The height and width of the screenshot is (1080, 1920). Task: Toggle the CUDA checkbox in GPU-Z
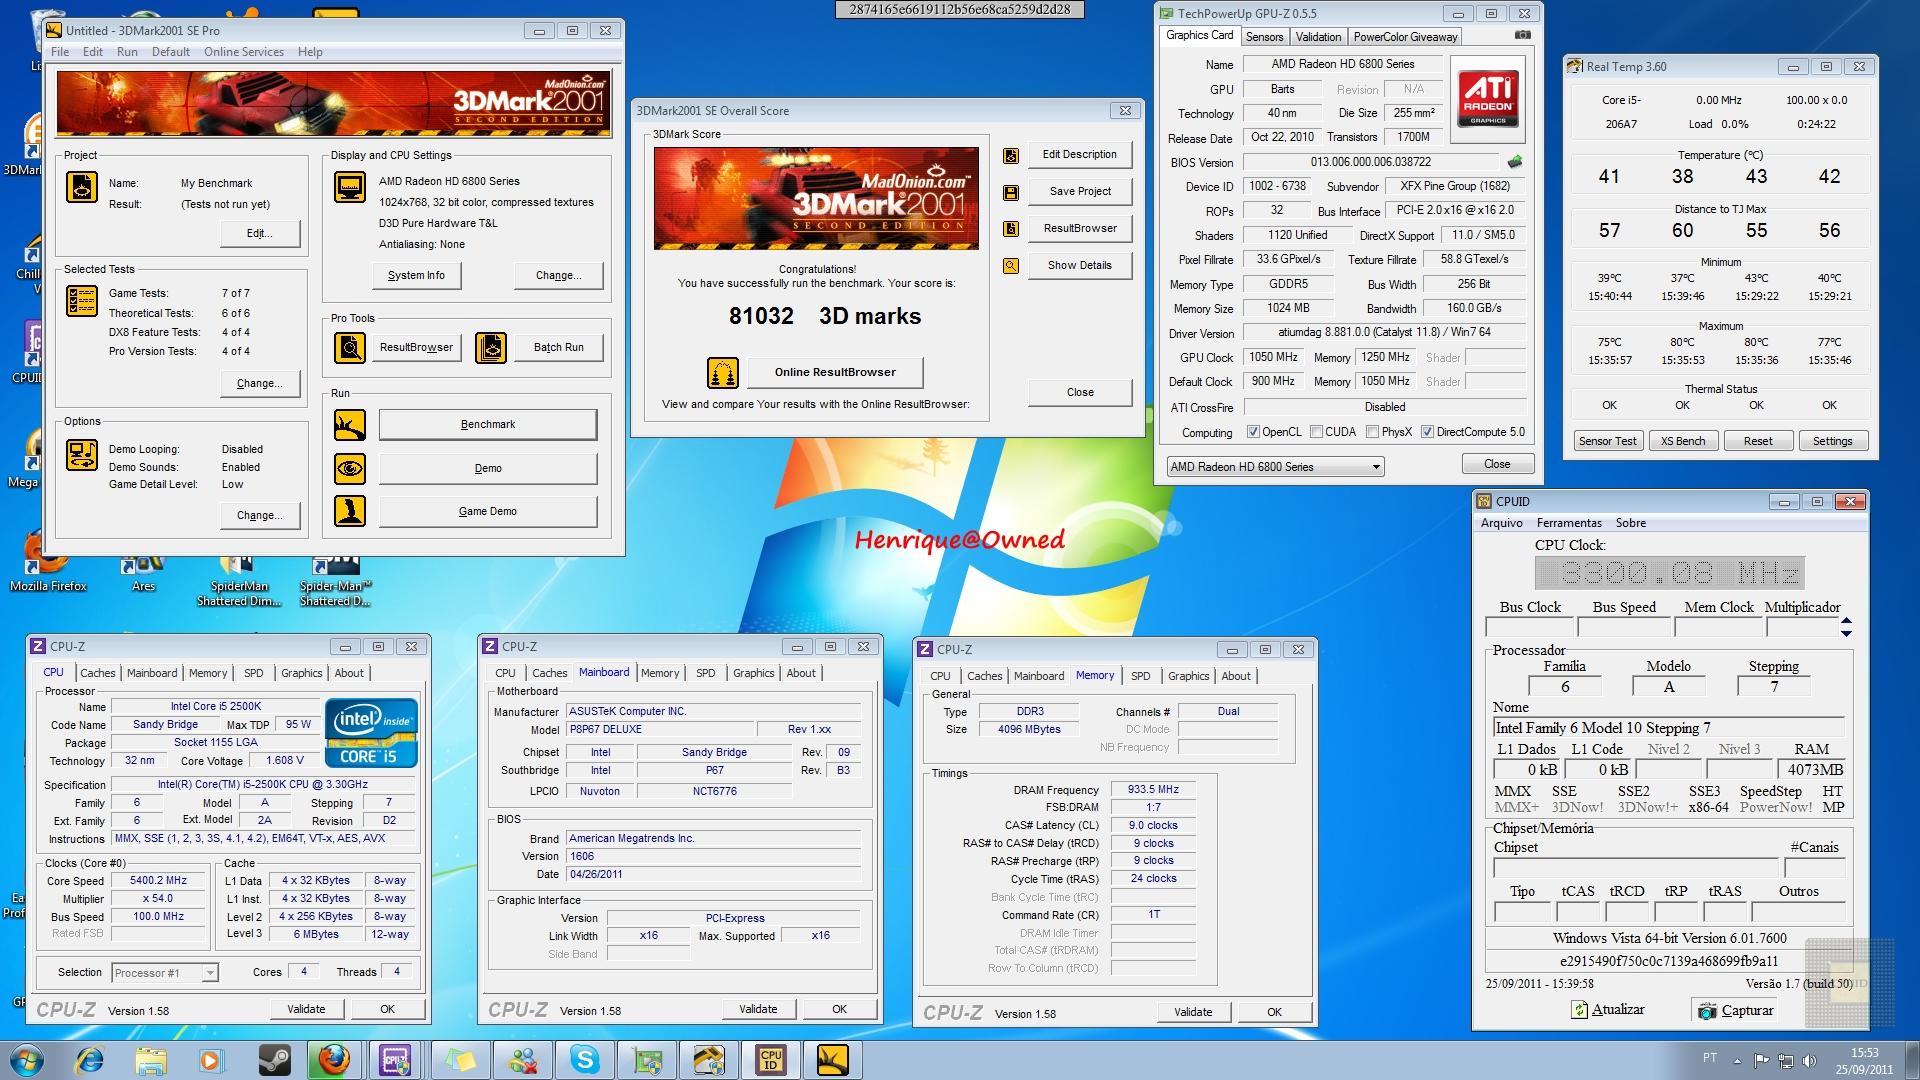(x=1316, y=432)
